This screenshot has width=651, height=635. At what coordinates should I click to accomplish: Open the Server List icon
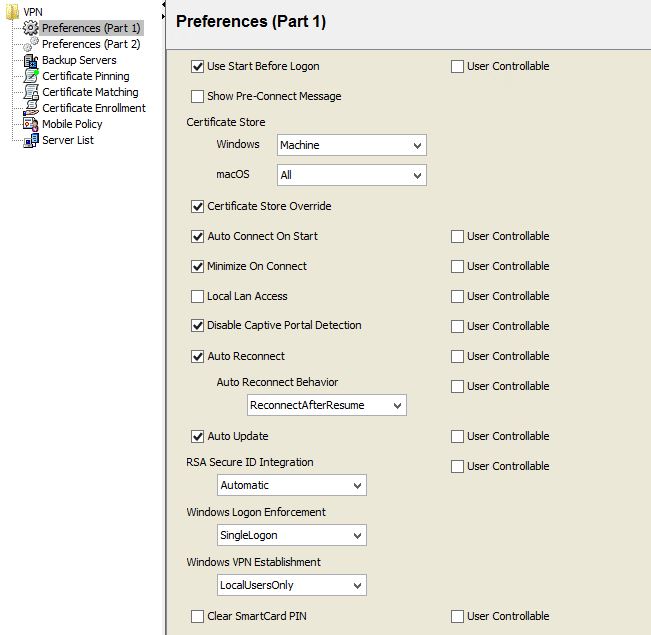point(31,140)
